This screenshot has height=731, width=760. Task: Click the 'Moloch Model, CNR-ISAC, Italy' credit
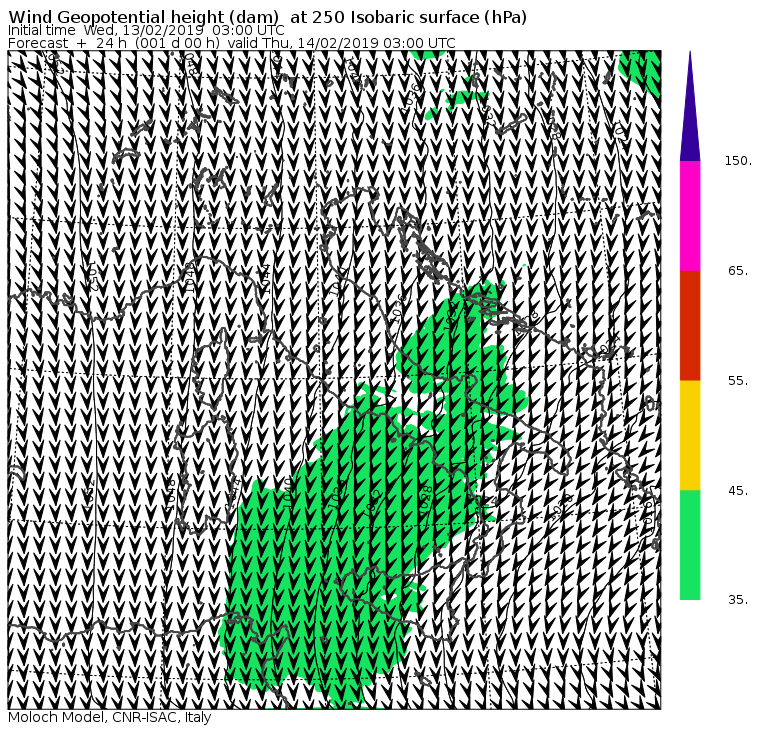click(x=110, y=717)
